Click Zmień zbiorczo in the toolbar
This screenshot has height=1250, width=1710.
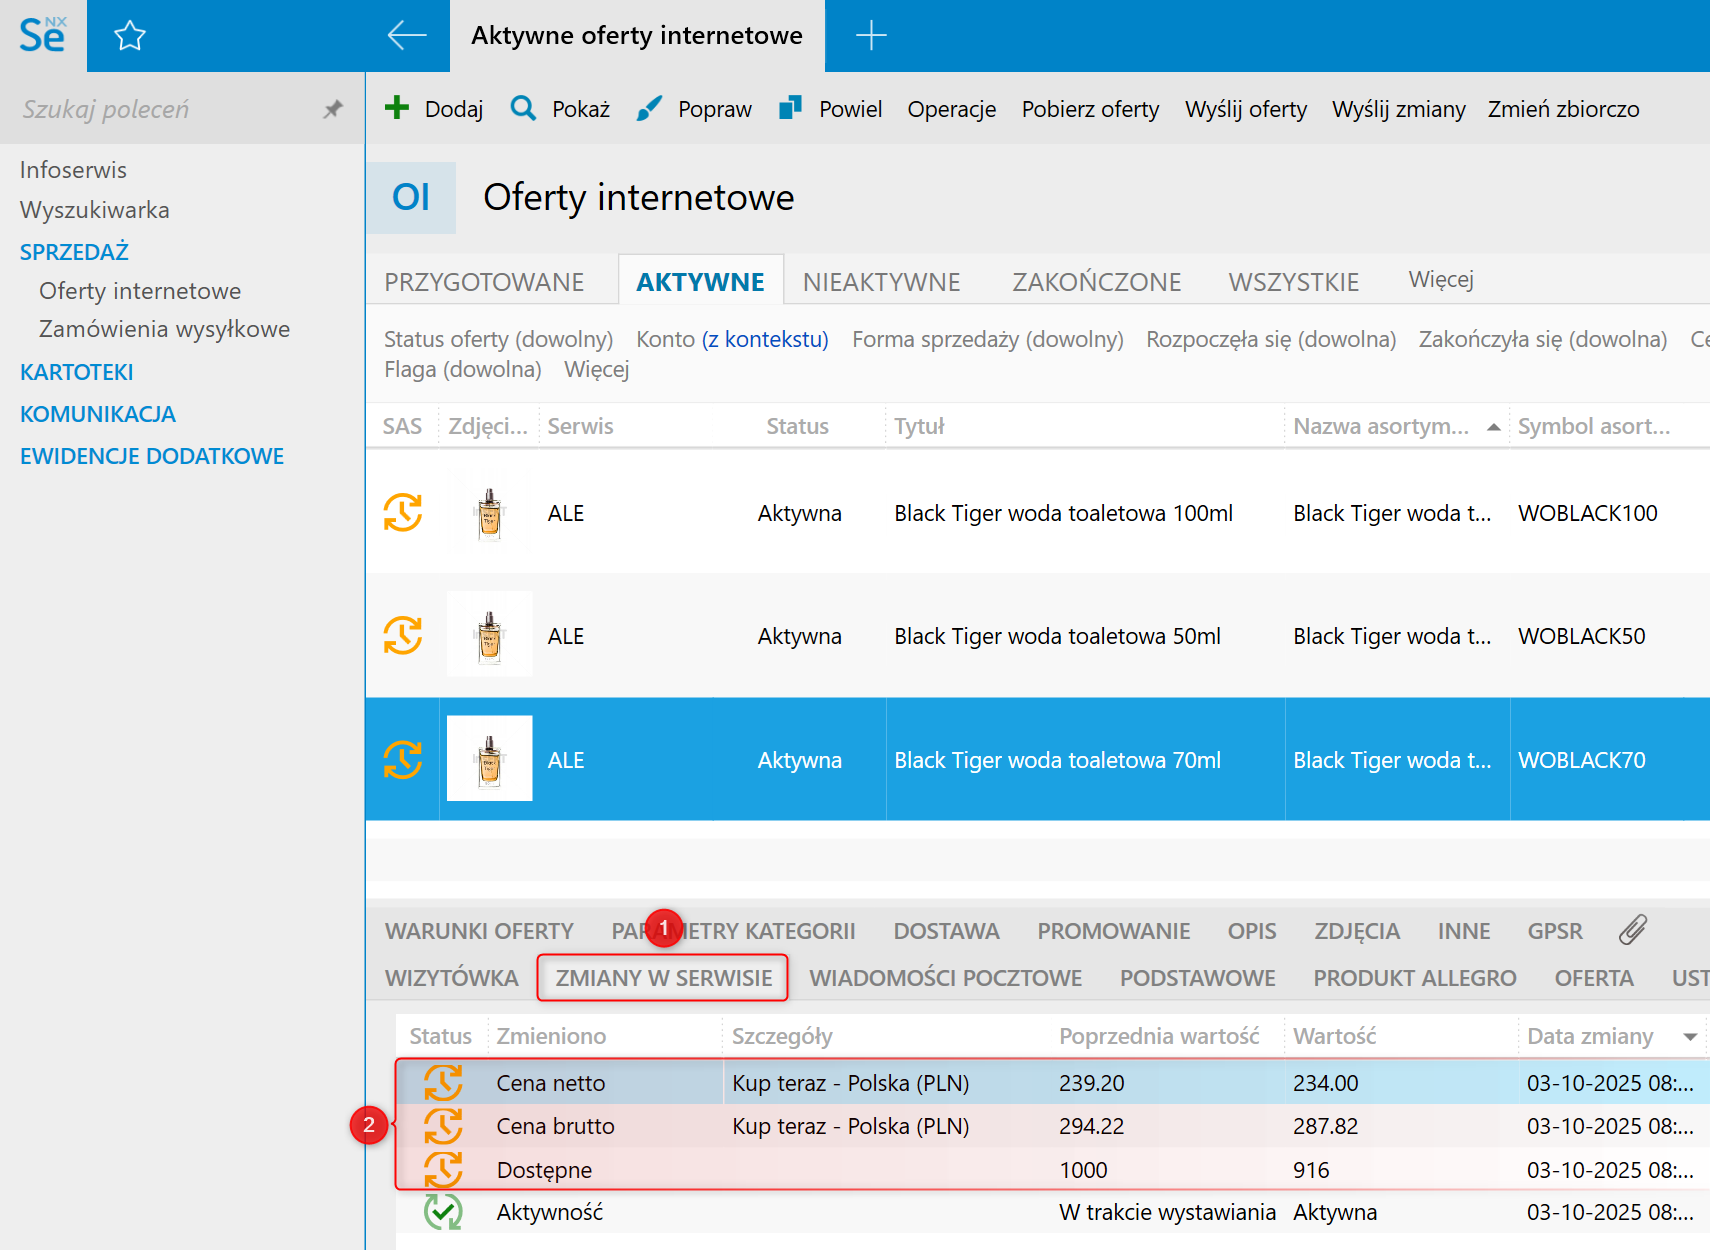click(x=1564, y=109)
